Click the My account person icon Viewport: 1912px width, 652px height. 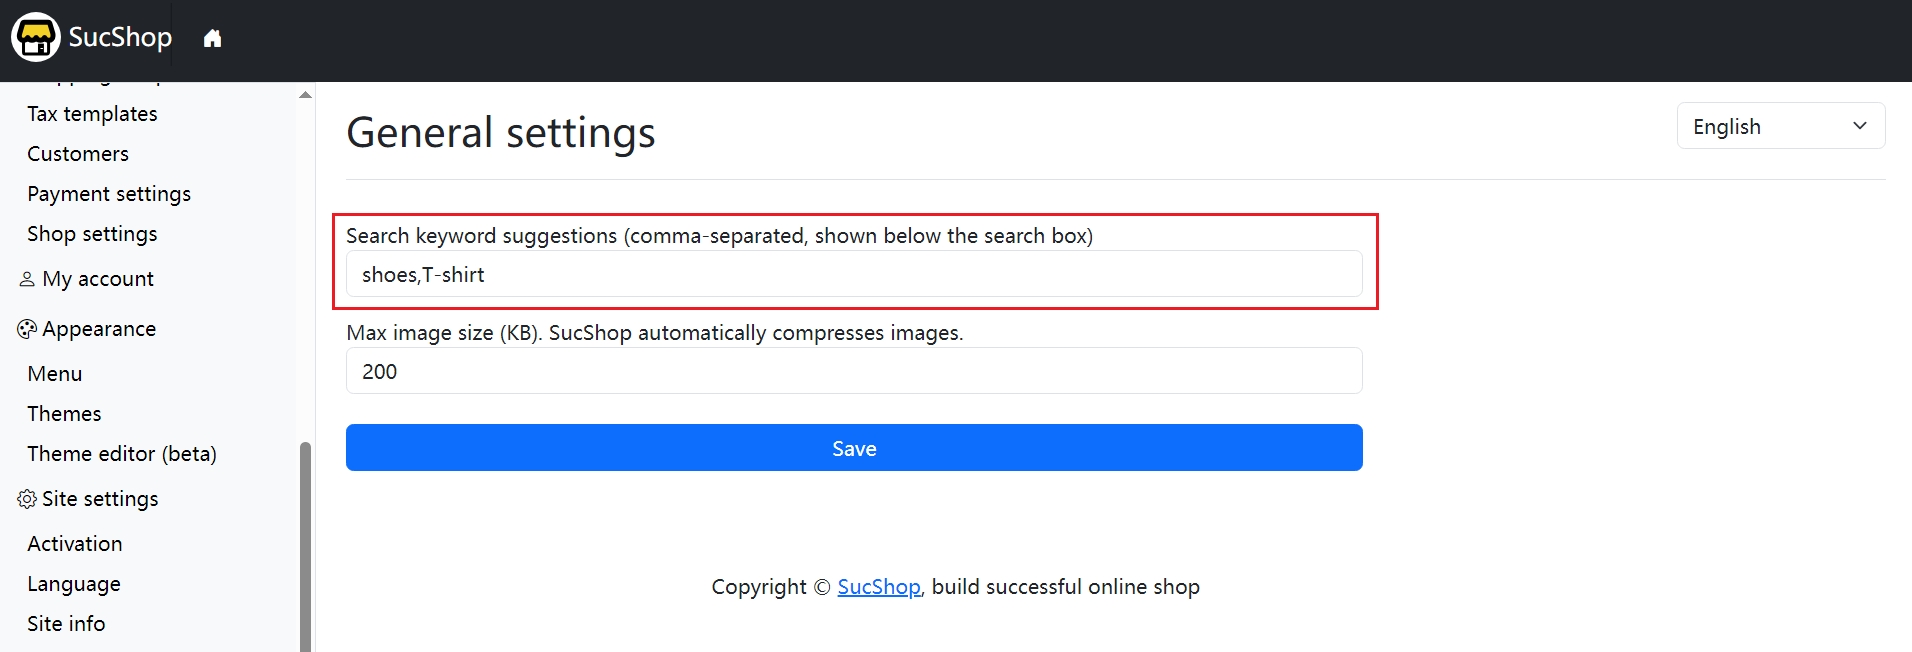[27, 279]
